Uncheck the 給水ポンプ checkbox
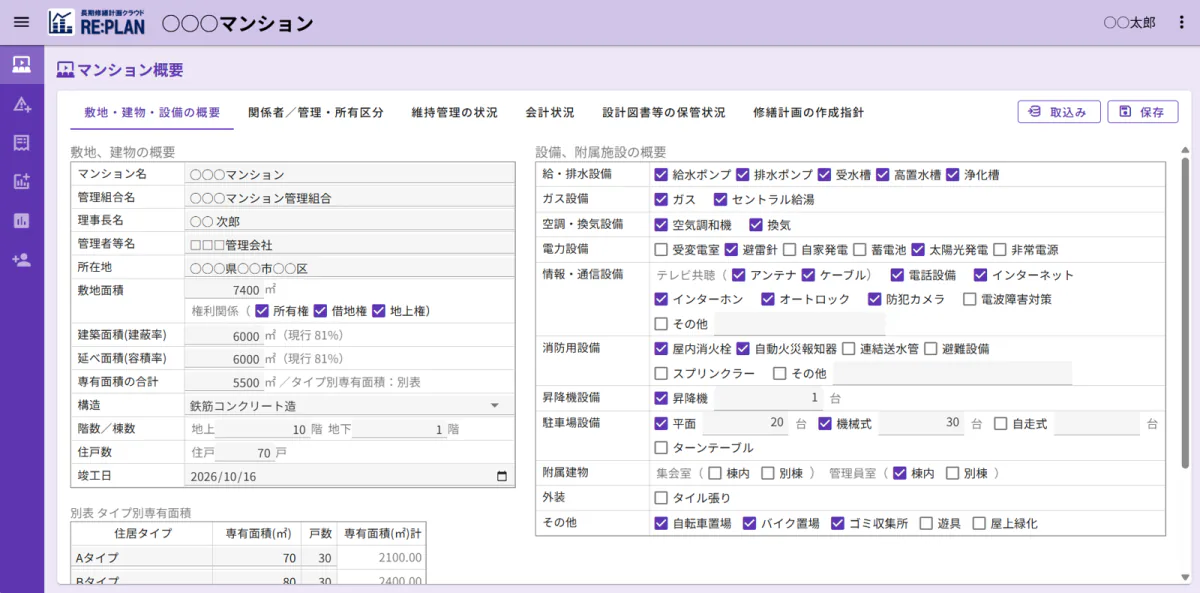Viewport: 1200px width, 593px height. coord(661,174)
